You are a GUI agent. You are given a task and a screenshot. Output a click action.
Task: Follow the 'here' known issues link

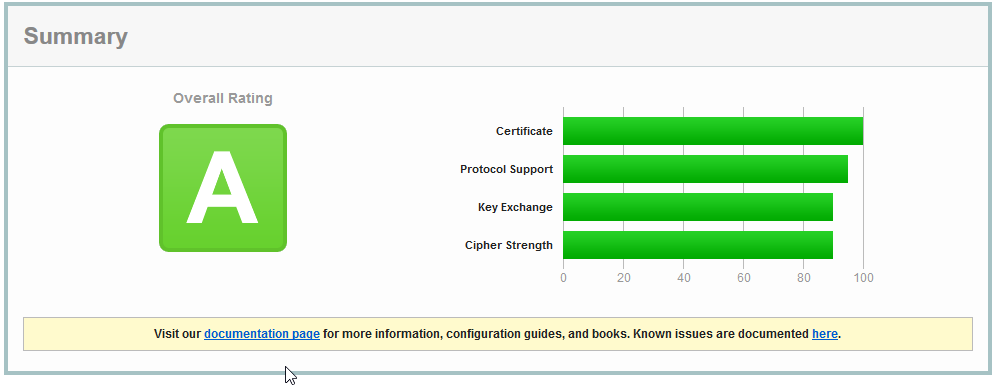point(824,334)
